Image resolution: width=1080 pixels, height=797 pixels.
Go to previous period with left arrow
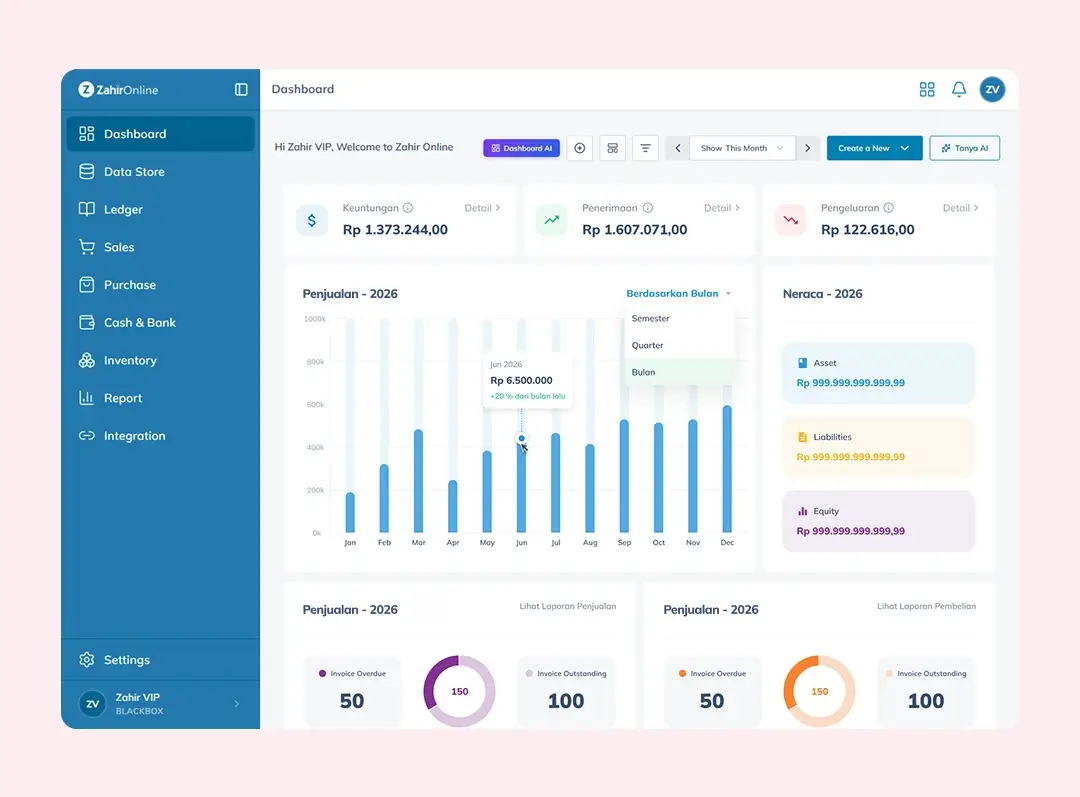tap(678, 148)
